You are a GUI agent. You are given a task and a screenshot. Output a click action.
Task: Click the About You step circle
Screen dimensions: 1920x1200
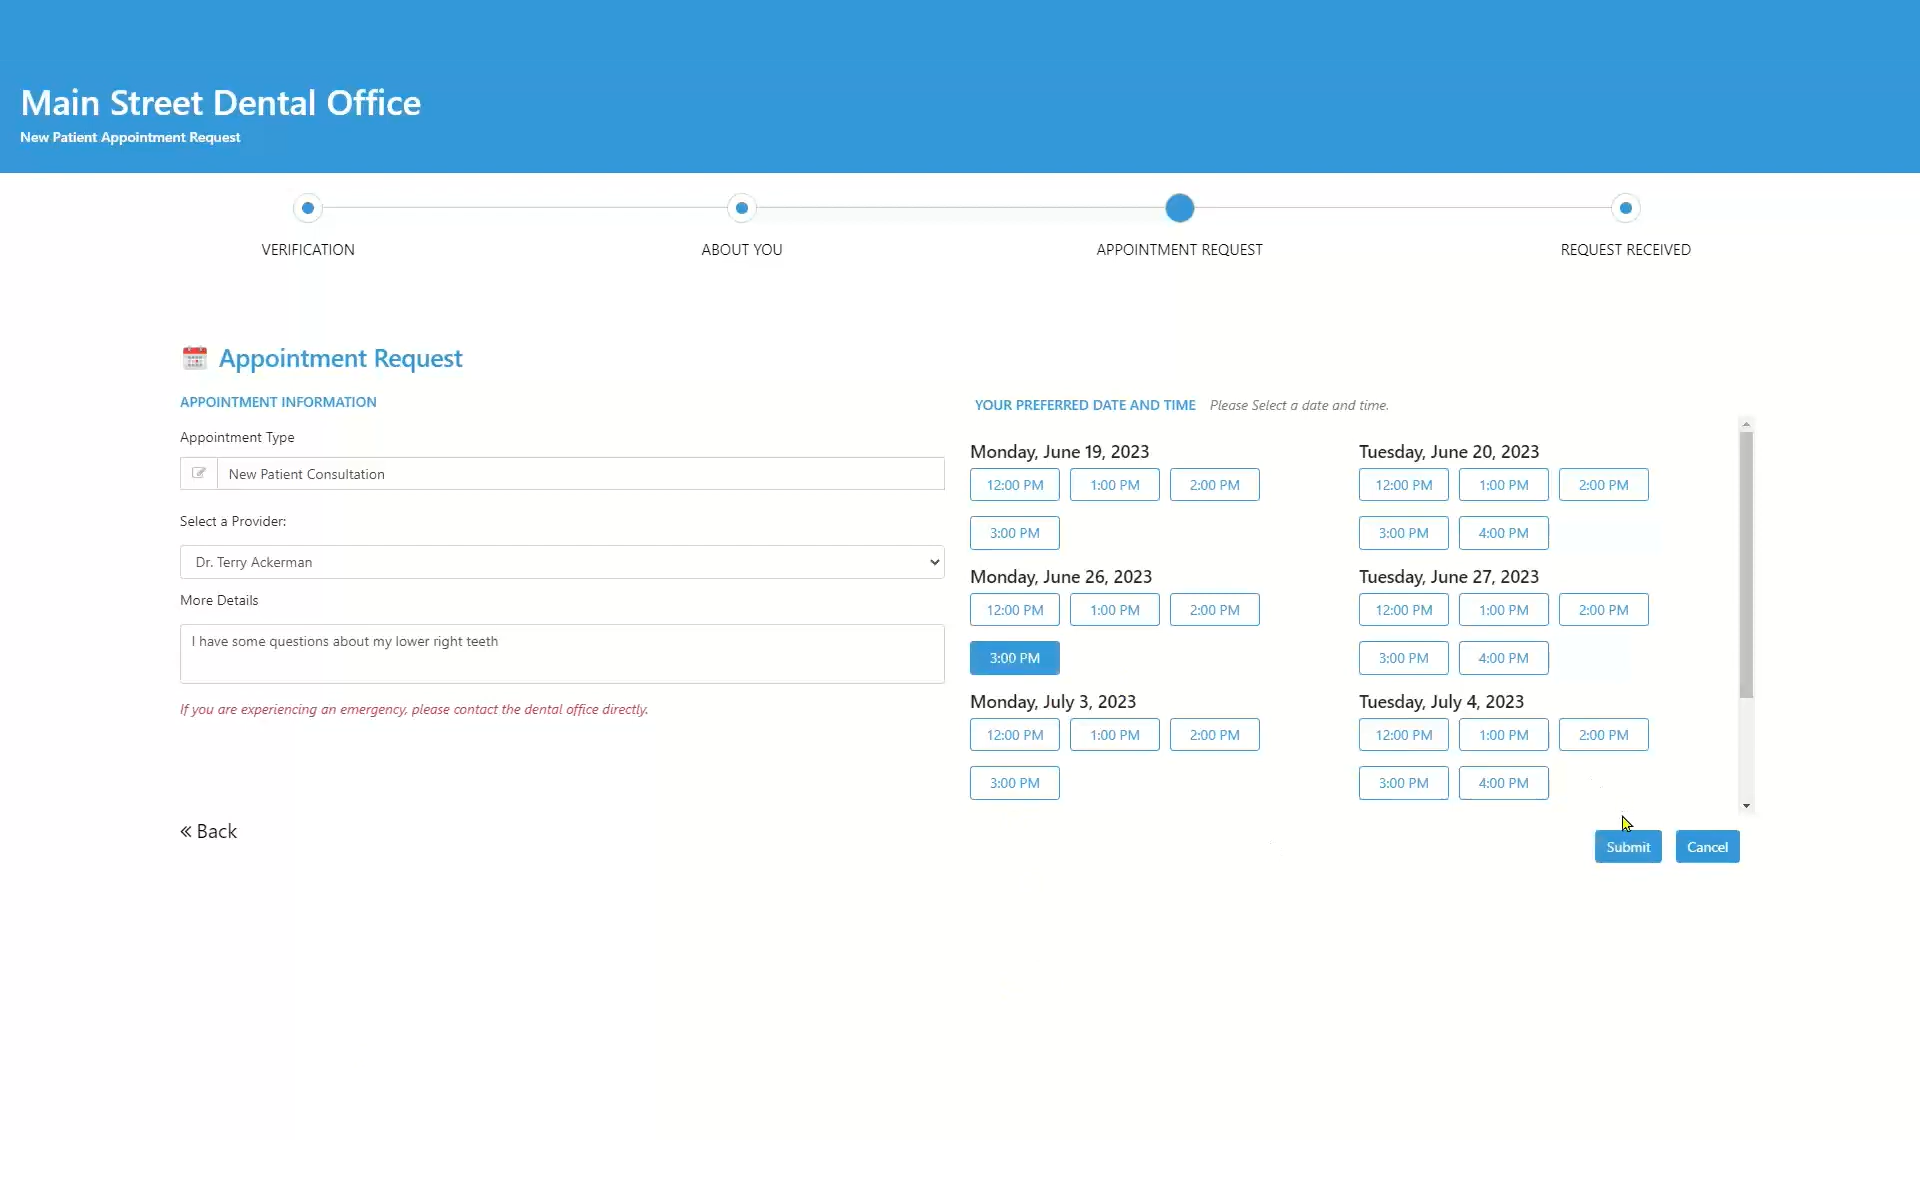(741, 208)
